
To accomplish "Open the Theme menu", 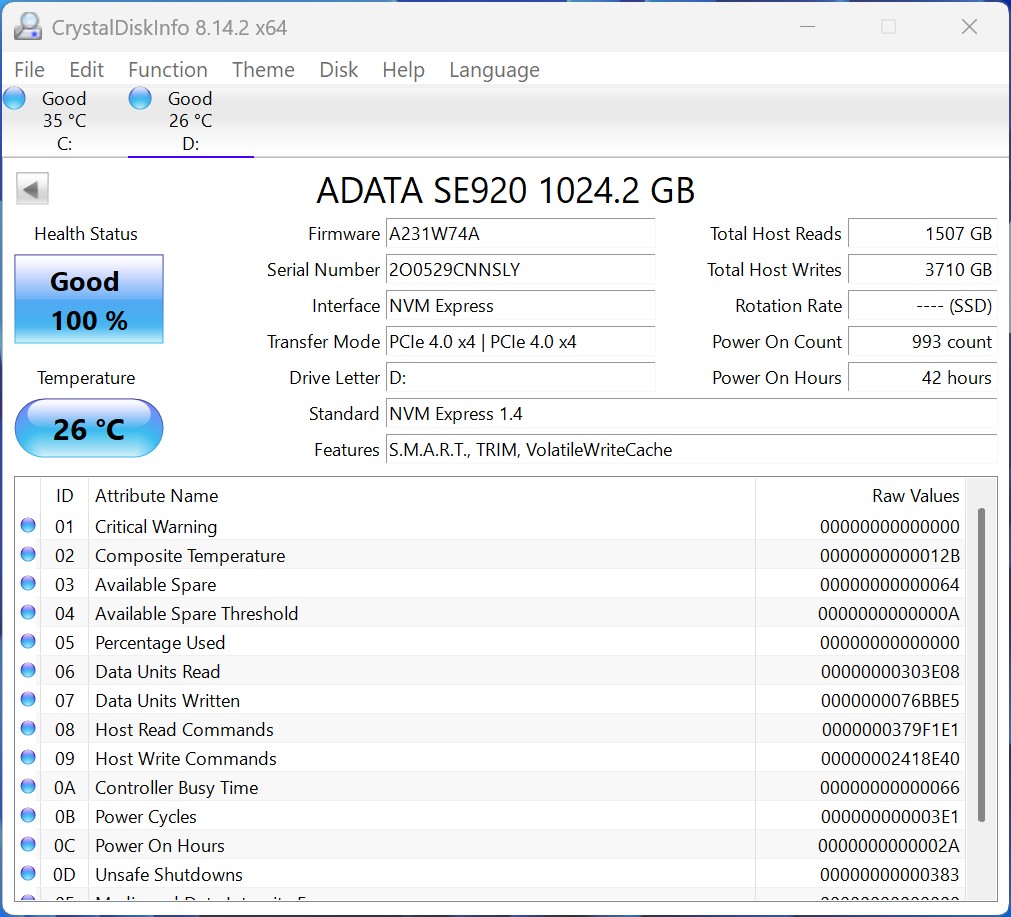I will 263,70.
